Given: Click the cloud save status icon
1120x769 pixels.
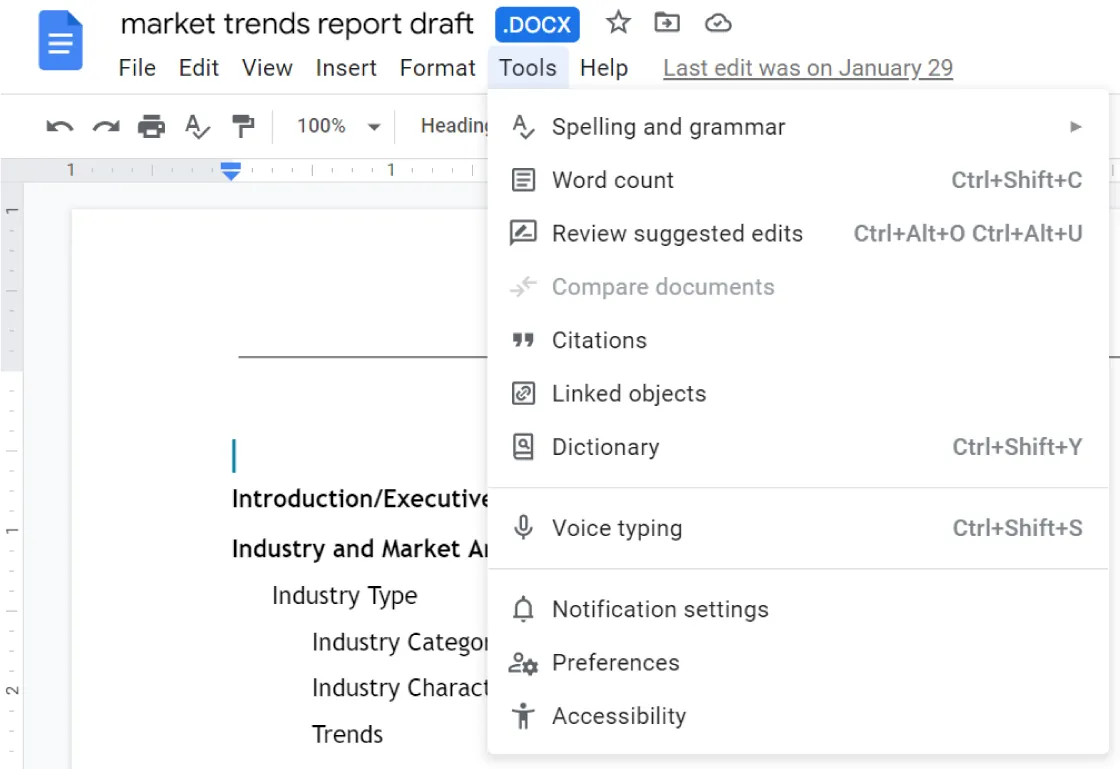Looking at the screenshot, I should [x=717, y=24].
